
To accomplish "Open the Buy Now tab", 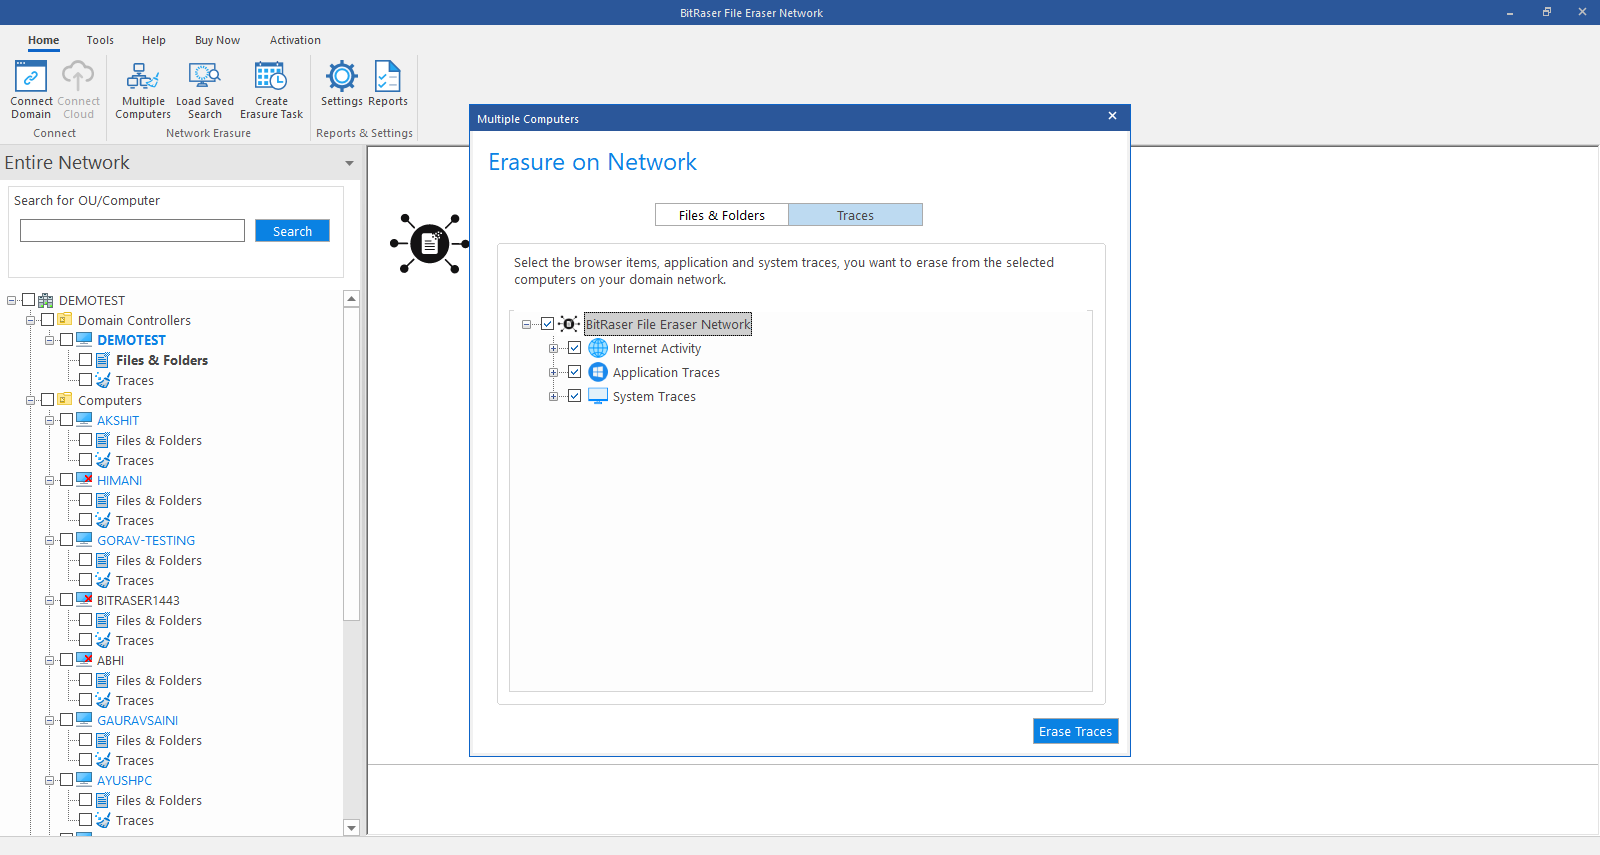I will [x=217, y=40].
